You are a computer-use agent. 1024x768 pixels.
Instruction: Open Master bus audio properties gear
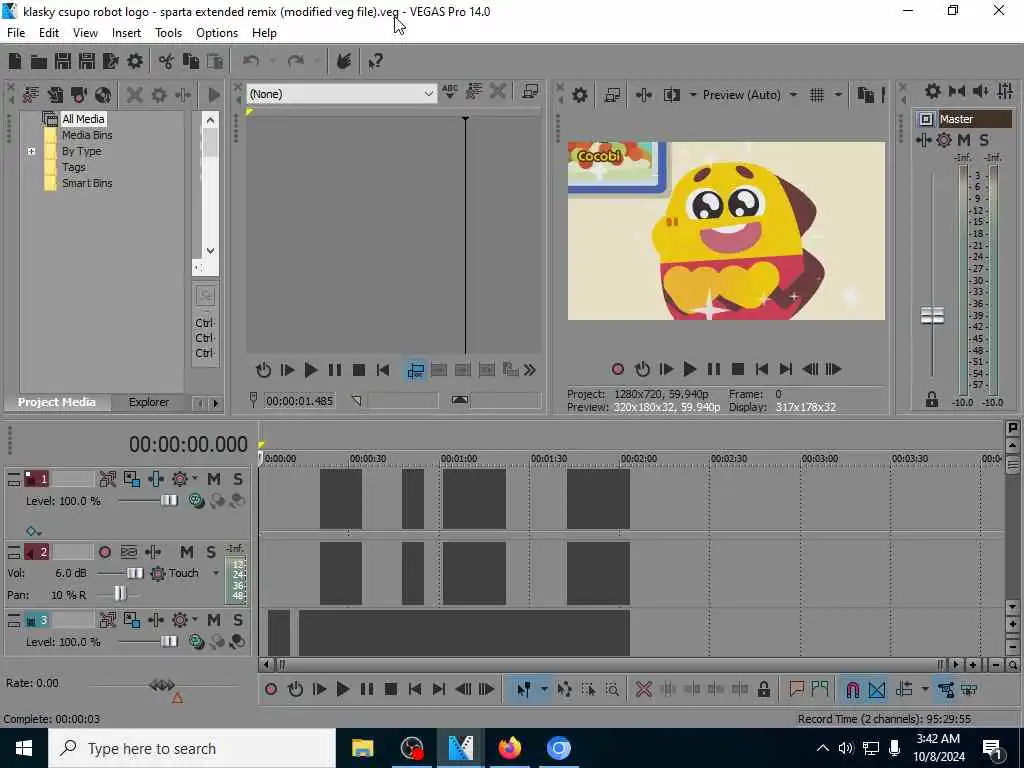(933, 91)
